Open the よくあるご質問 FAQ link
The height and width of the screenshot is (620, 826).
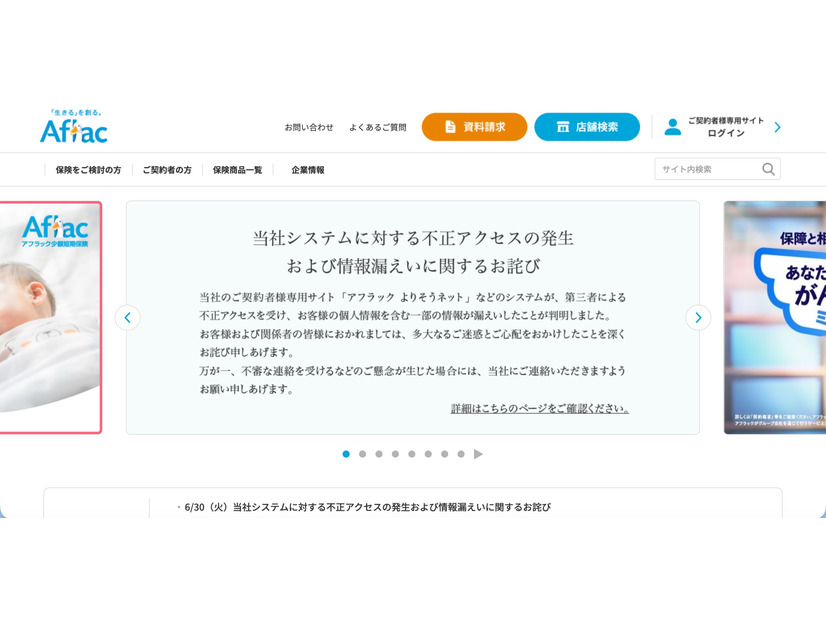pyautogui.click(x=378, y=127)
